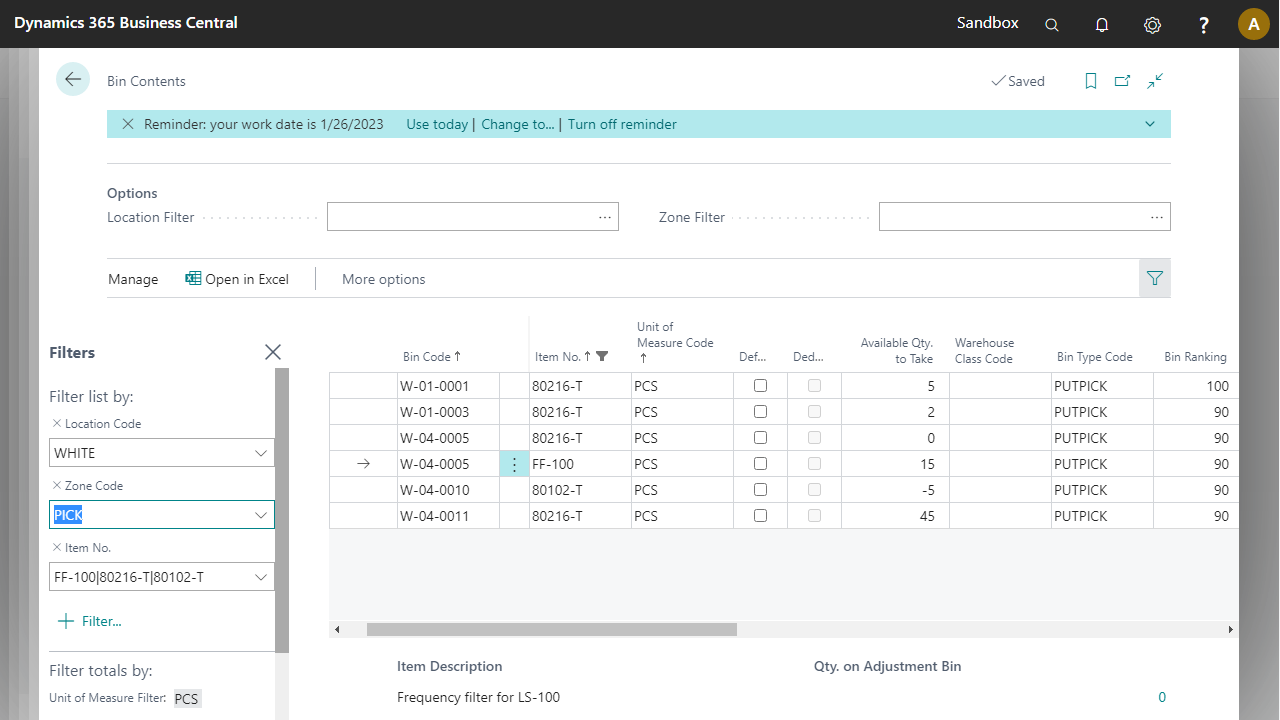Toggle Default checkbox for W-01-0001 row
Screen dimensions: 1280x720
[x=760, y=385]
